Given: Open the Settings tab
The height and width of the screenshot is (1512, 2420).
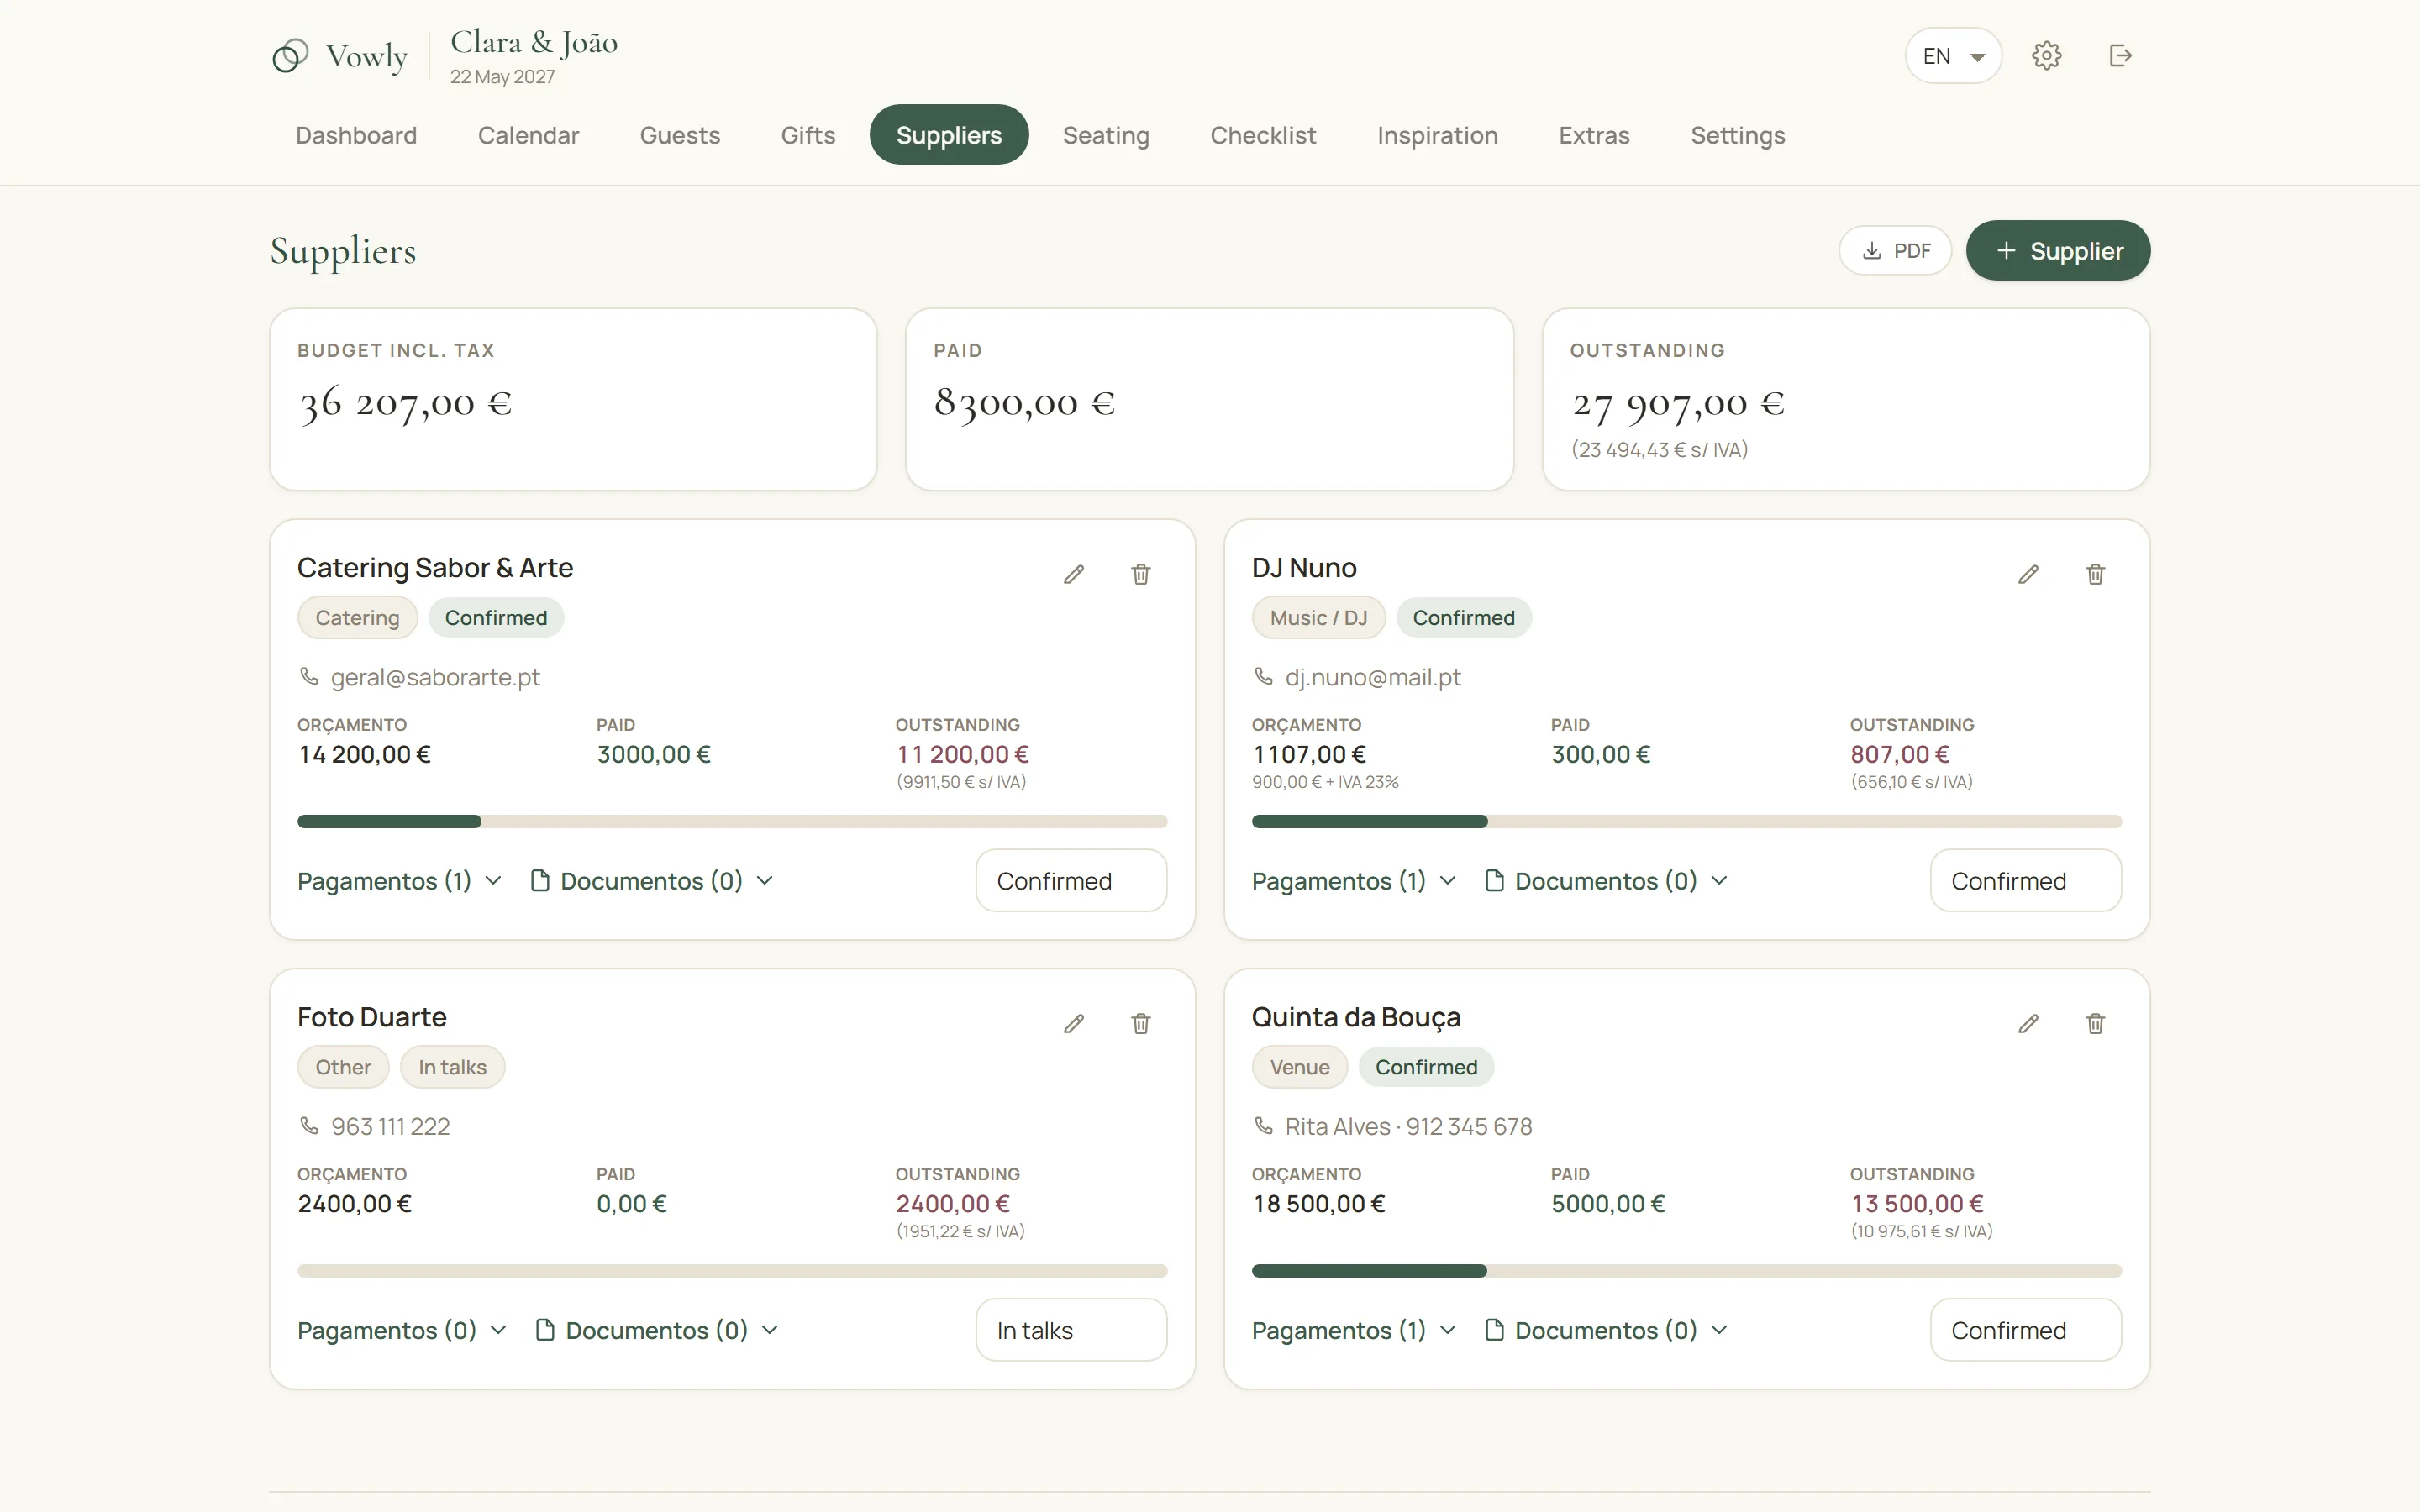Looking at the screenshot, I should 1738,135.
